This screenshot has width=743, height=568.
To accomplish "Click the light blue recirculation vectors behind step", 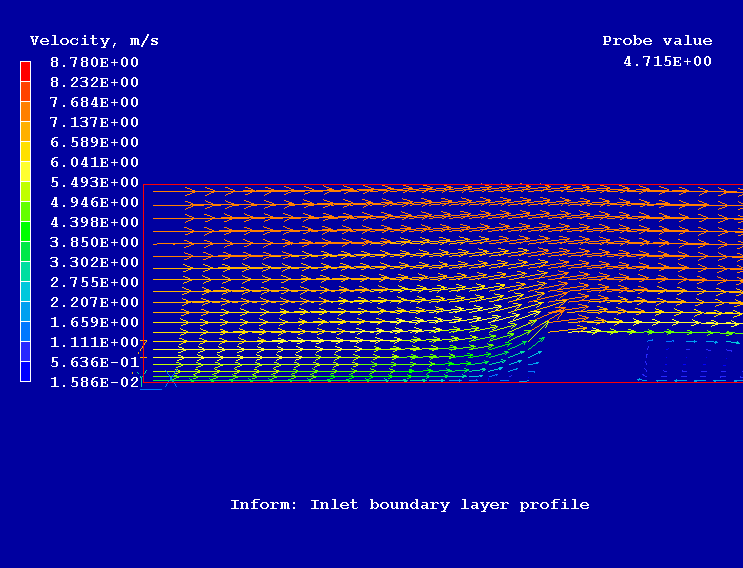I will point(690,360).
